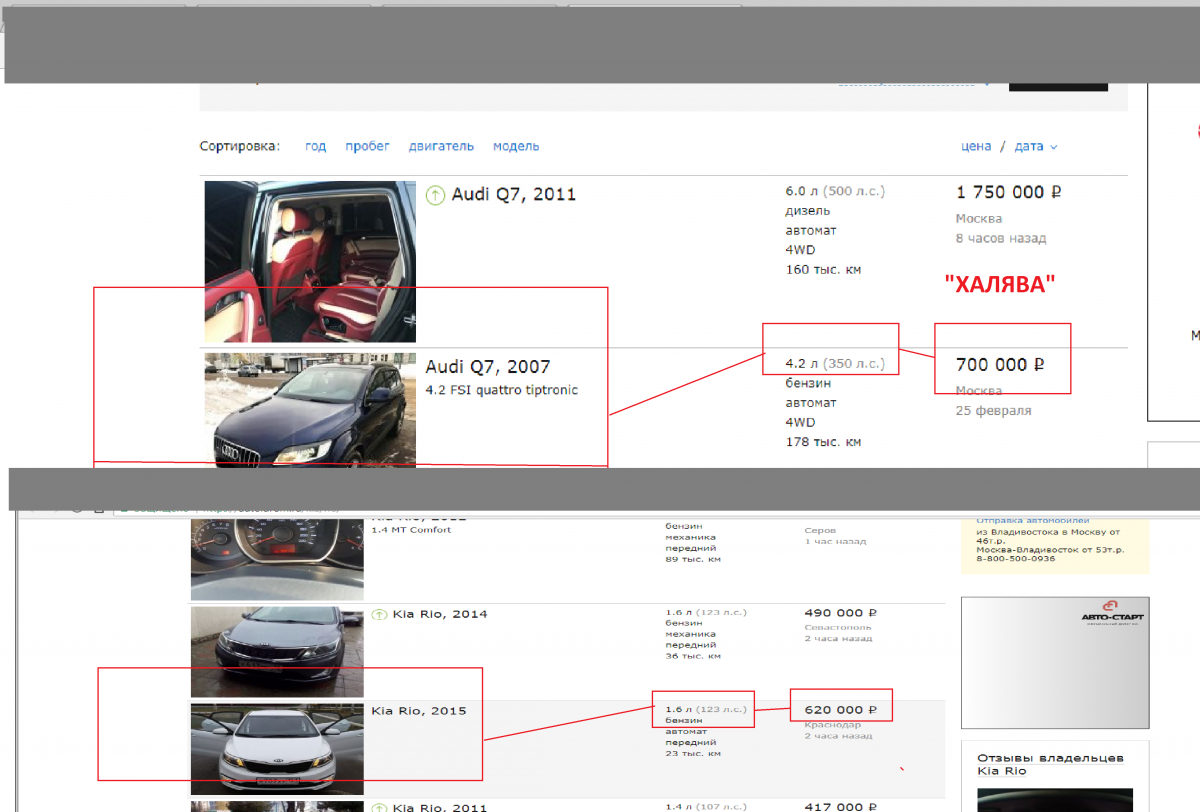
Task: Click the green arrow icon beside Kia Rio, 2014
Action: pos(380,614)
